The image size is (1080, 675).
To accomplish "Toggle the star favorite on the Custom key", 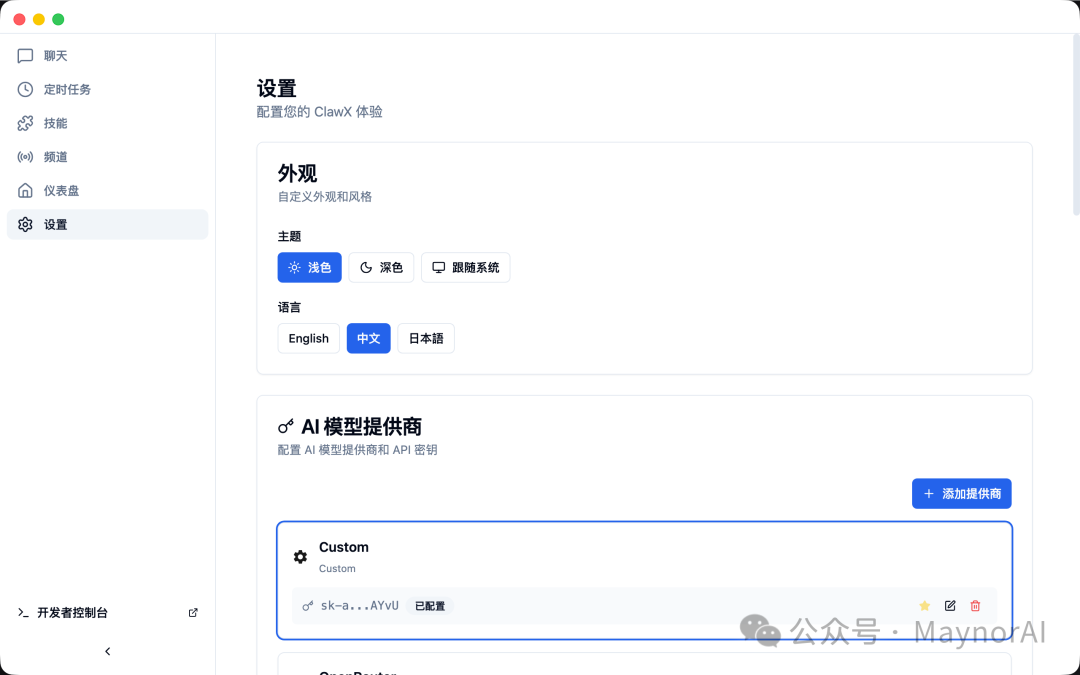I will [924, 606].
